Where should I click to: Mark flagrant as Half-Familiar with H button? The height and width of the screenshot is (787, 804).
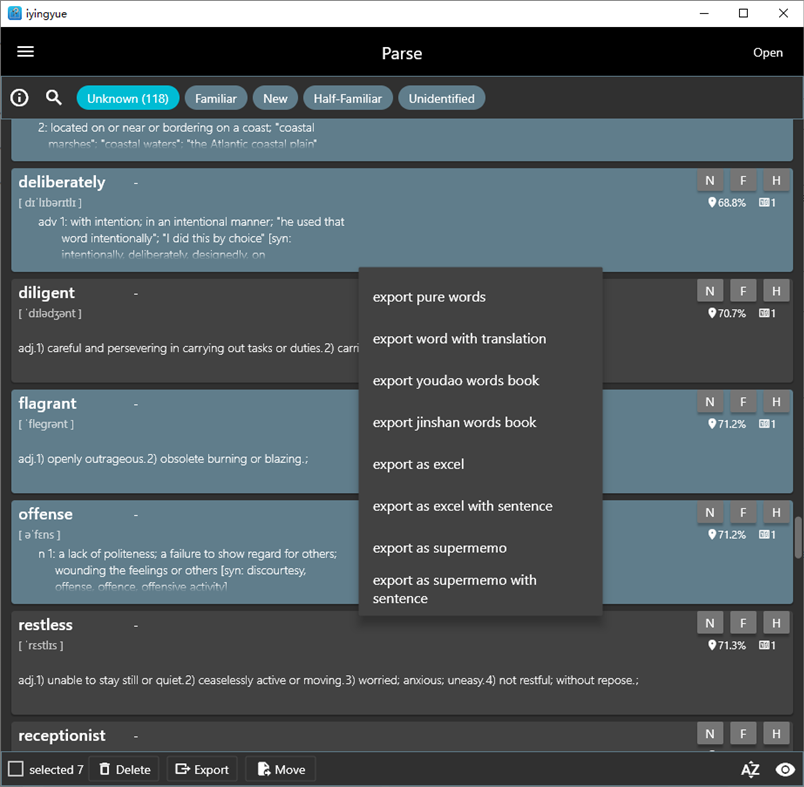coord(776,401)
